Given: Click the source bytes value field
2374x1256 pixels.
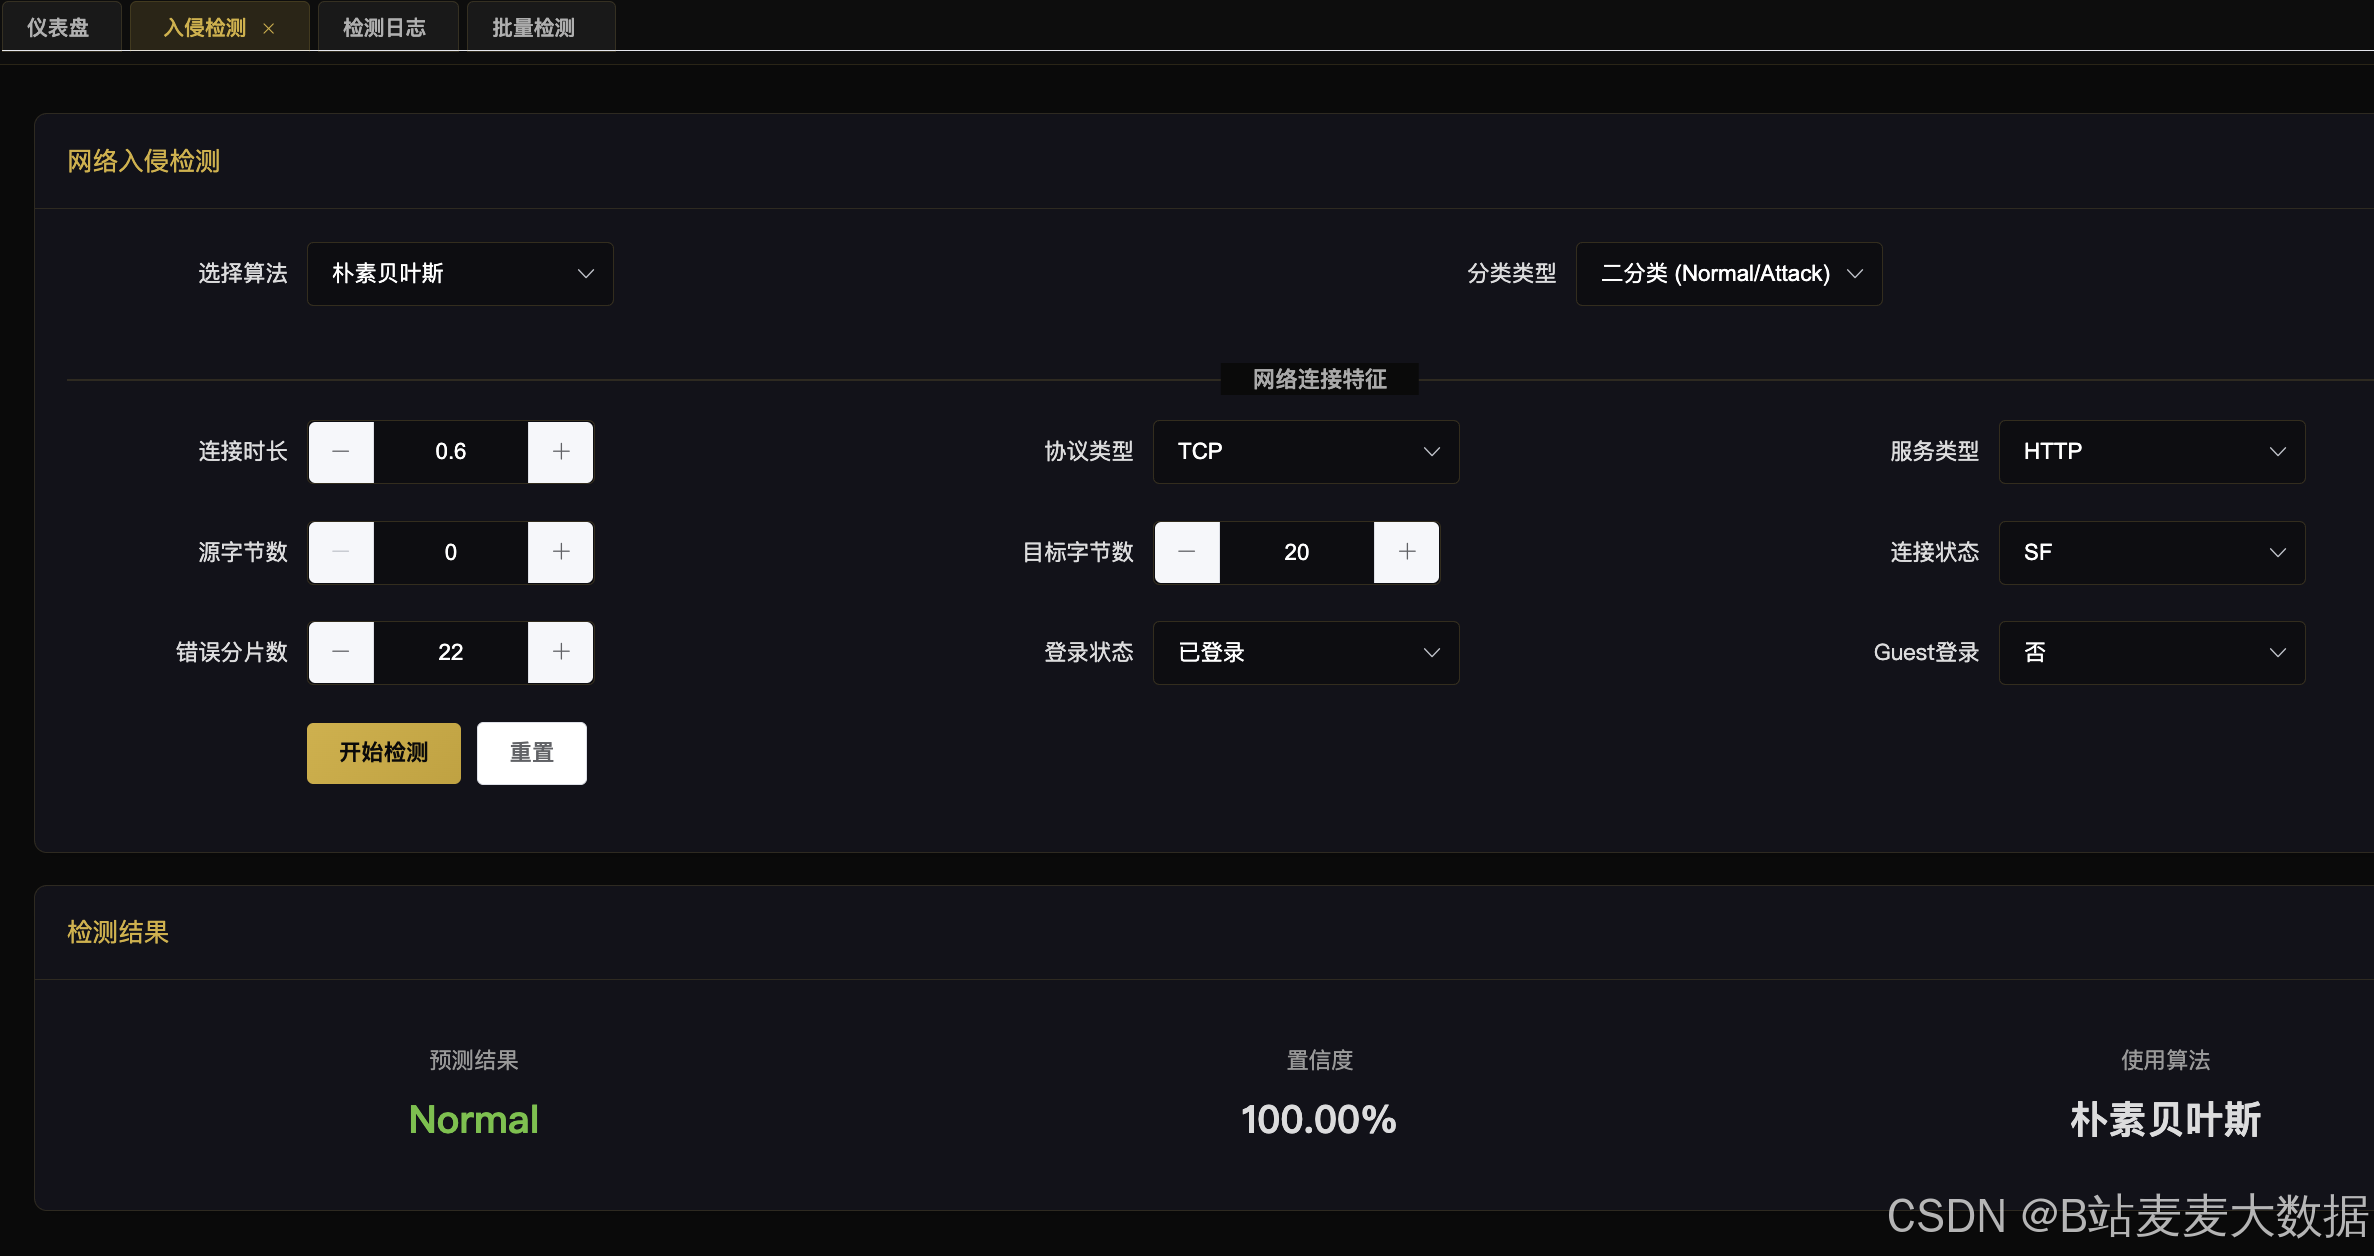Looking at the screenshot, I should [451, 552].
